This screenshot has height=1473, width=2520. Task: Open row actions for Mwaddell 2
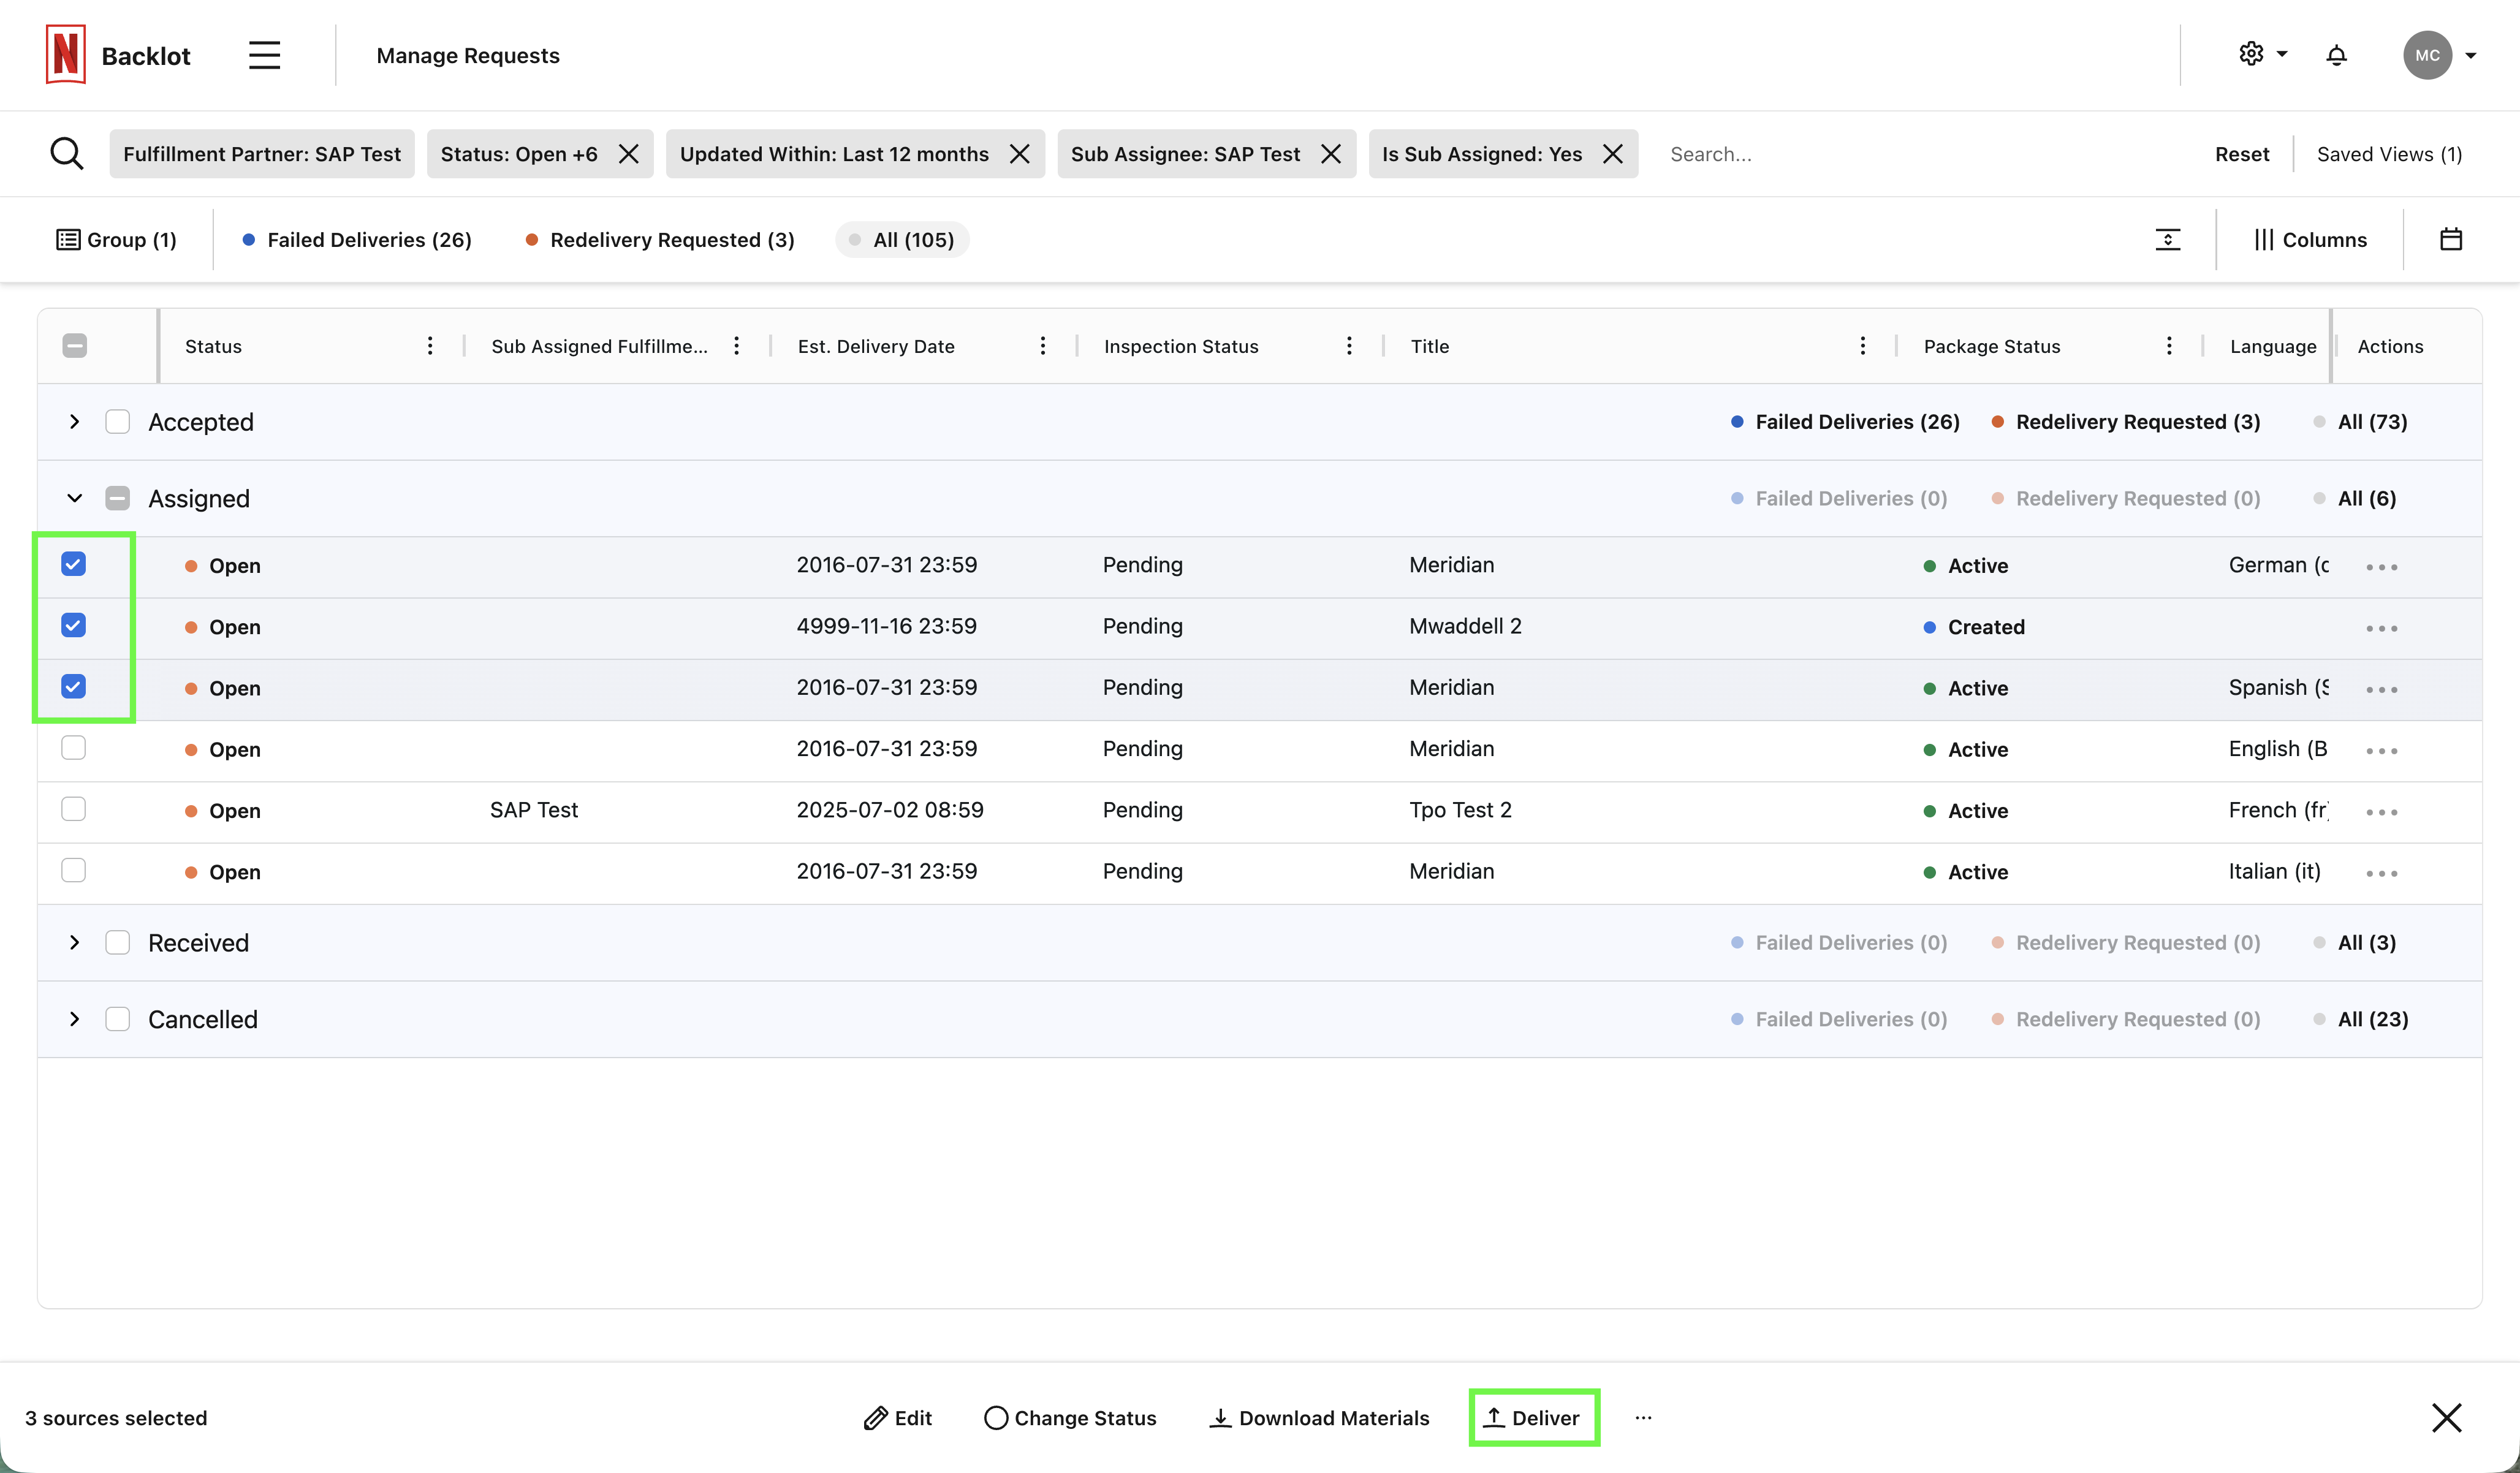pyautogui.click(x=2381, y=628)
